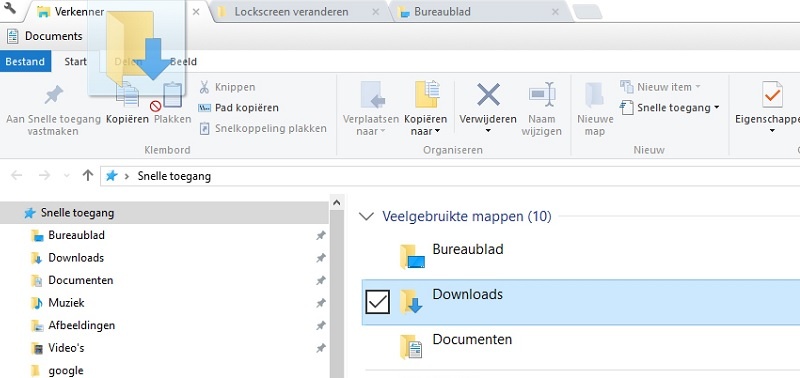Uncheck the Downloads folder checkbox
The image size is (800, 378).
click(x=378, y=302)
